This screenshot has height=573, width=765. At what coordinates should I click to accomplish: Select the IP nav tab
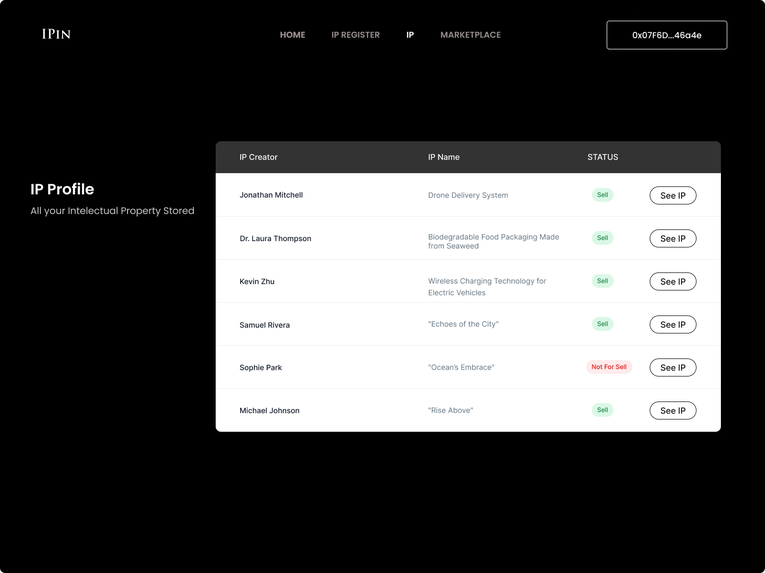pyautogui.click(x=410, y=35)
